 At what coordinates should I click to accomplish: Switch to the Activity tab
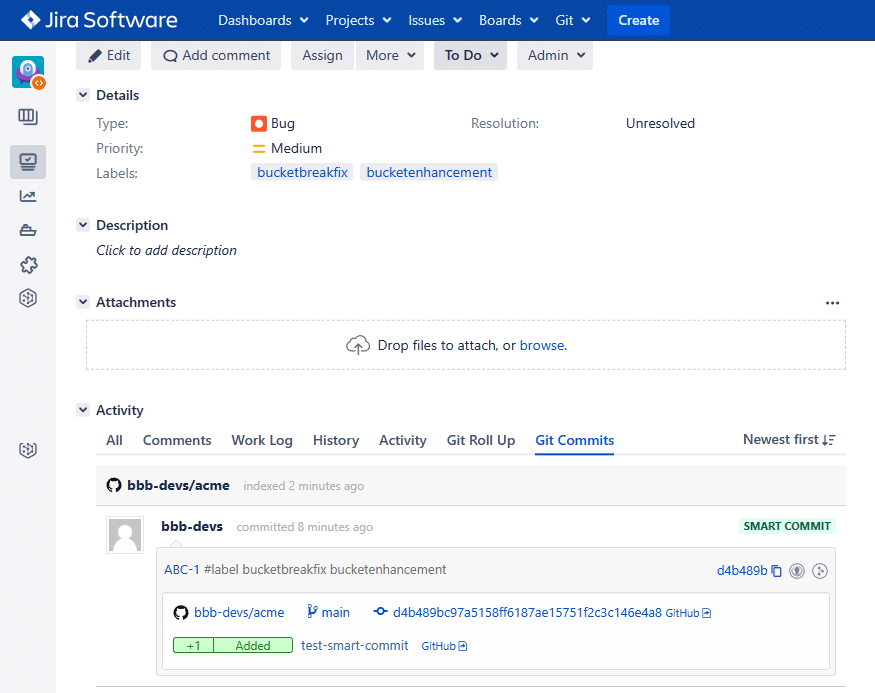(403, 440)
